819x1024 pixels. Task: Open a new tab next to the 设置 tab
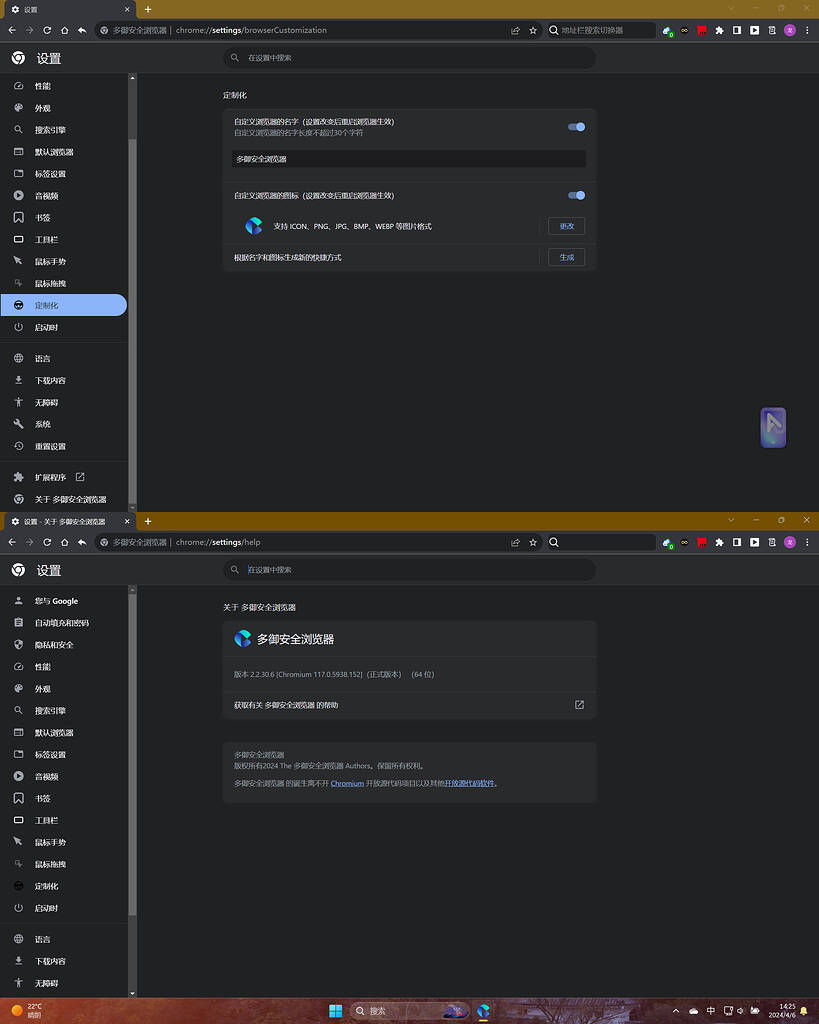click(148, 9)
